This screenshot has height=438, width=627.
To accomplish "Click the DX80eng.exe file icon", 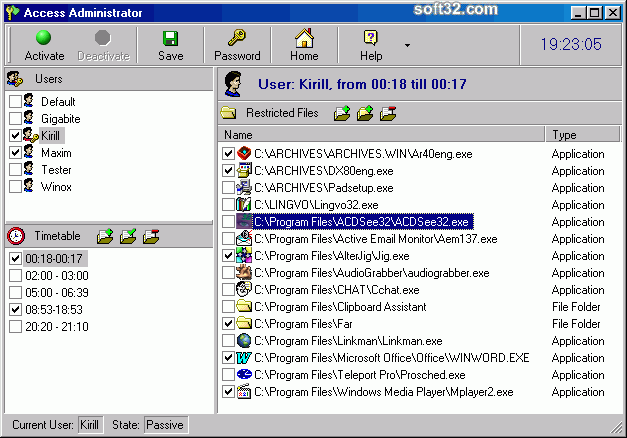I will click(x=244, y=170).
